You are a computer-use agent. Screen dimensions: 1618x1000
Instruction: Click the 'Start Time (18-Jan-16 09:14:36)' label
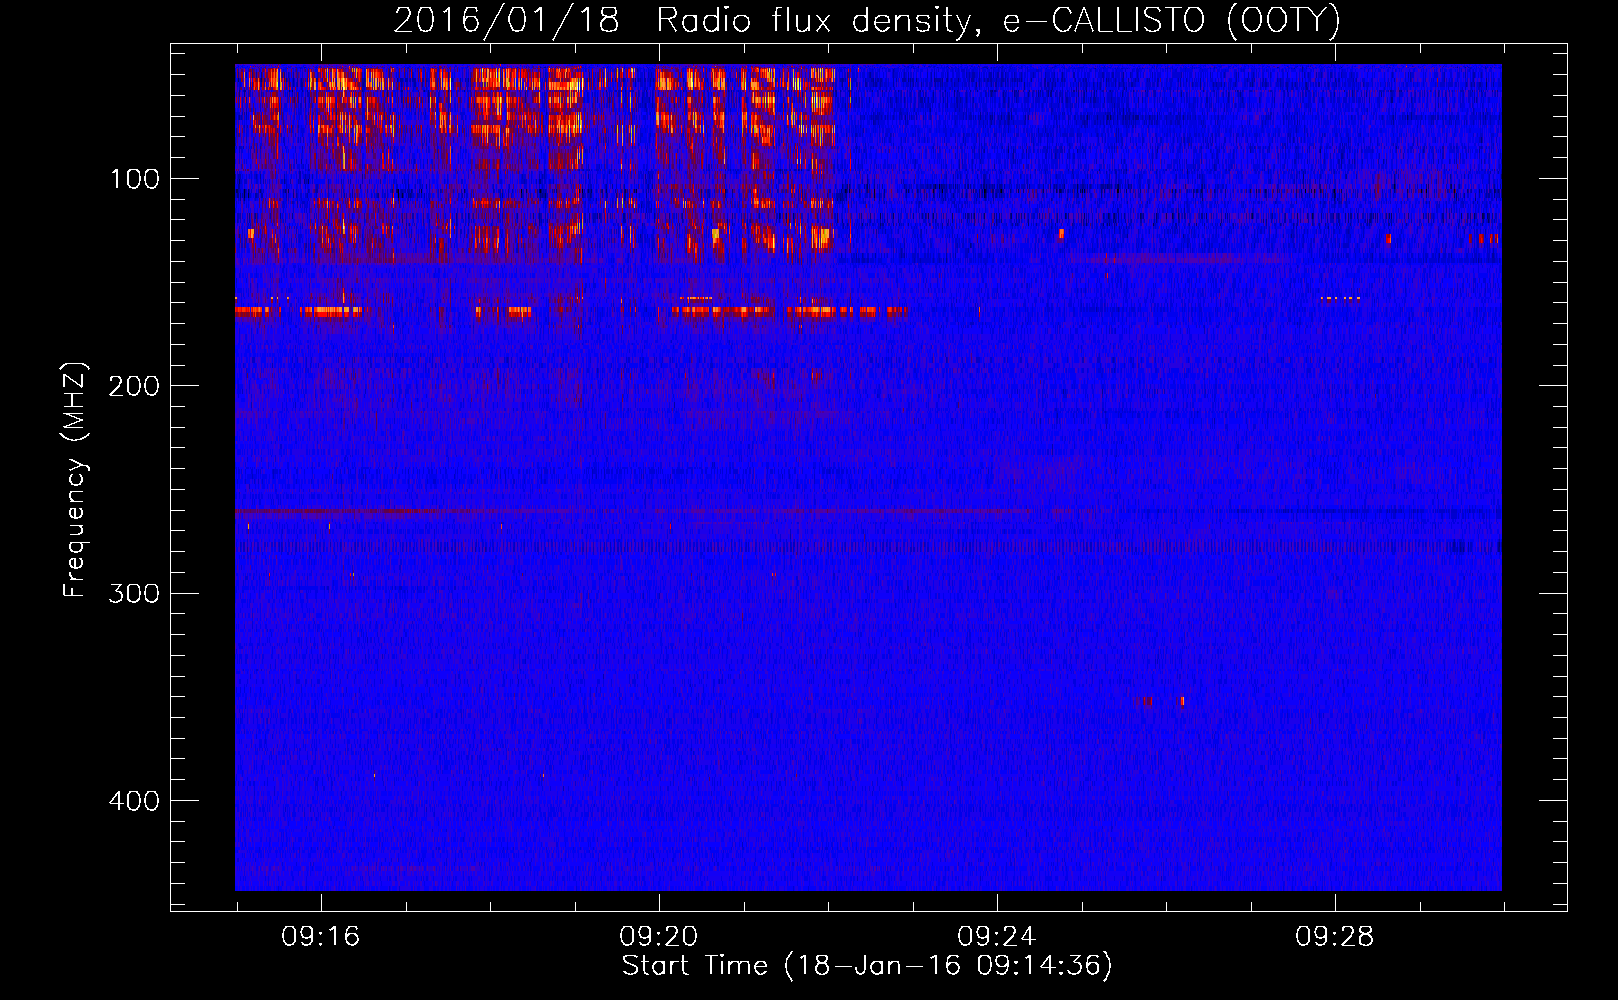pyautogui.click(x=867, y=966)
